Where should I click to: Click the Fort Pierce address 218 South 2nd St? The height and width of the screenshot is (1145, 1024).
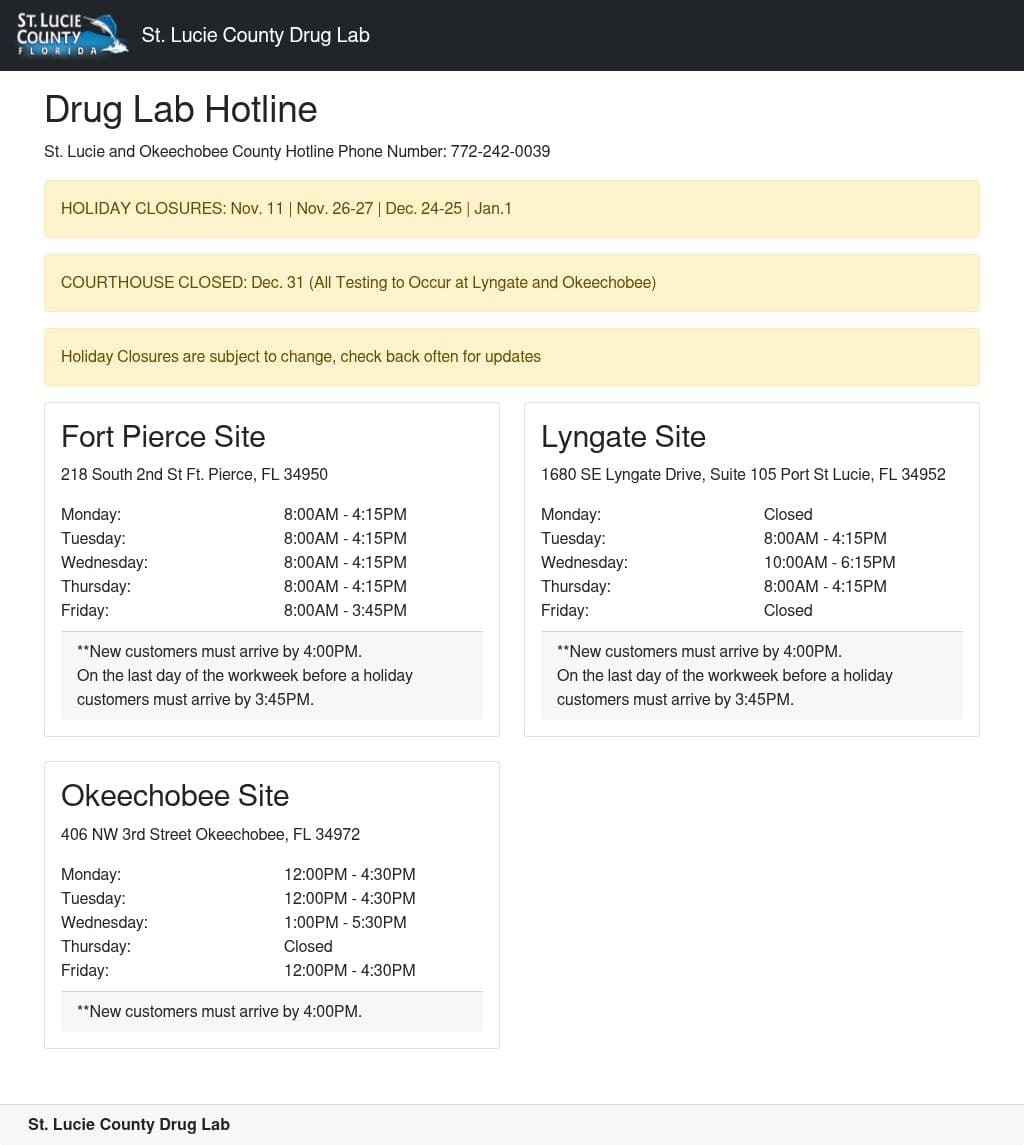click(x=194, y=475)
